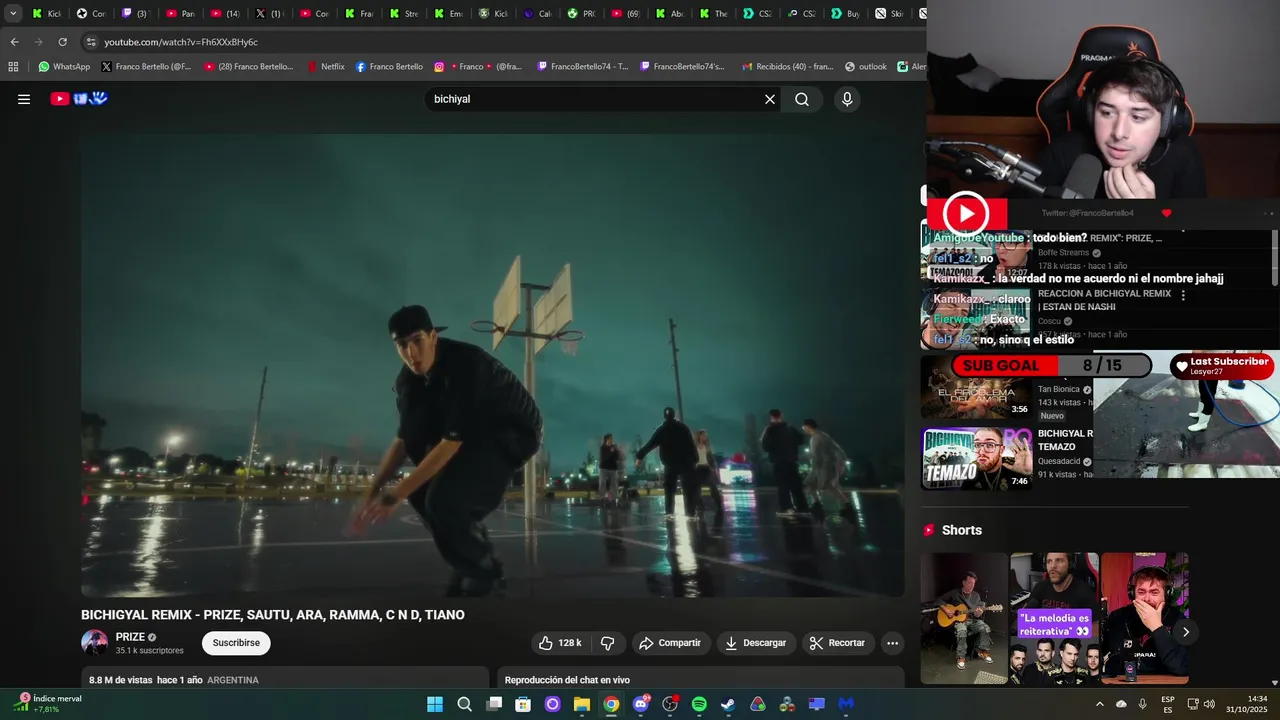This screenshot has height=720, width=1280.
Task: Start voice search with the microphone icon
Action: (847, 99)
